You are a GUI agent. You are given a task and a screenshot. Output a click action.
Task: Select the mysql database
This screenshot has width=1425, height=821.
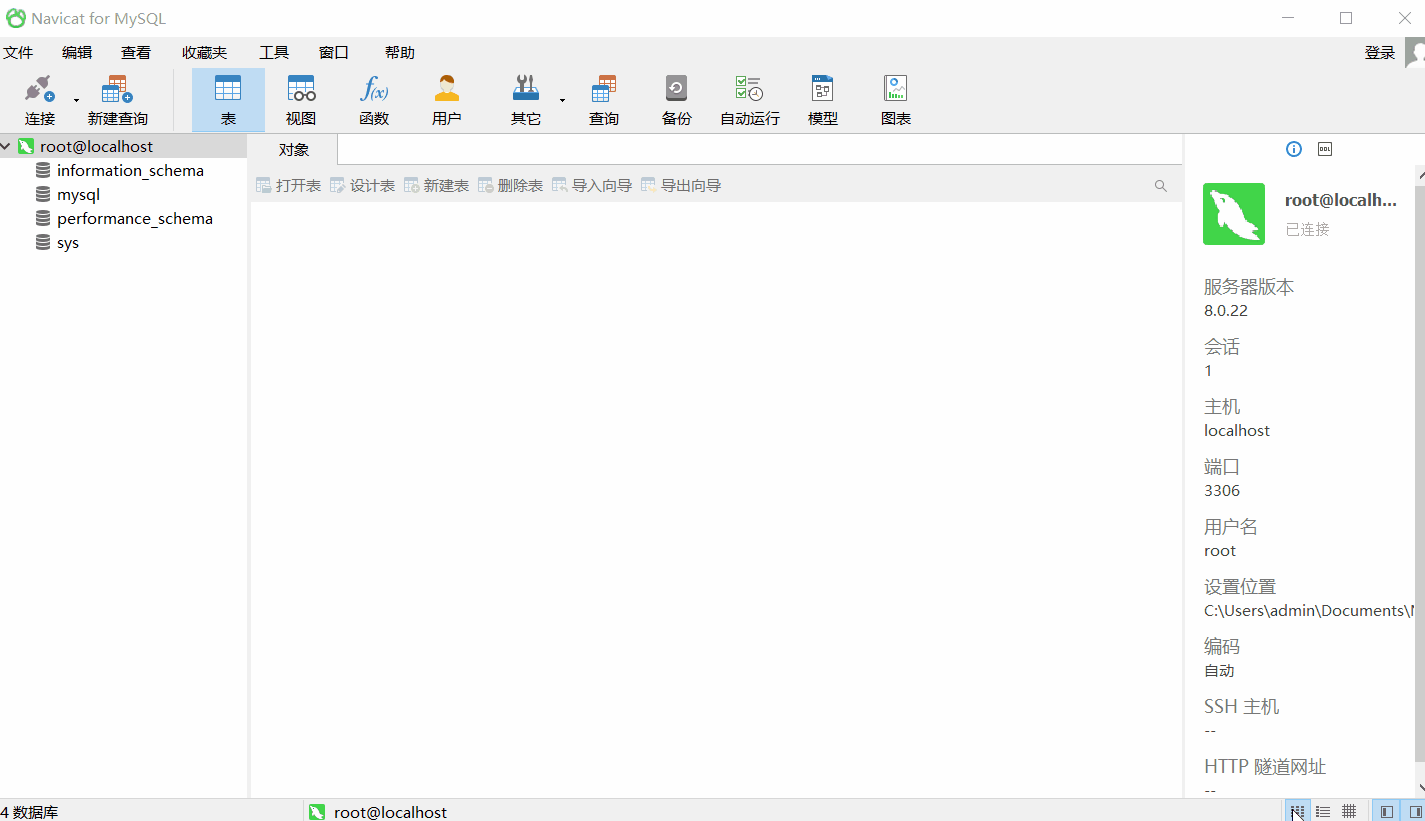[78, 194]
